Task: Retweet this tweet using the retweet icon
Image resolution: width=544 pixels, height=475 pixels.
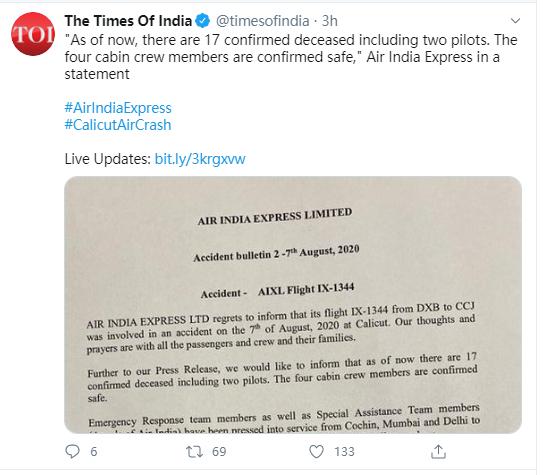Action: click(194, 451)
